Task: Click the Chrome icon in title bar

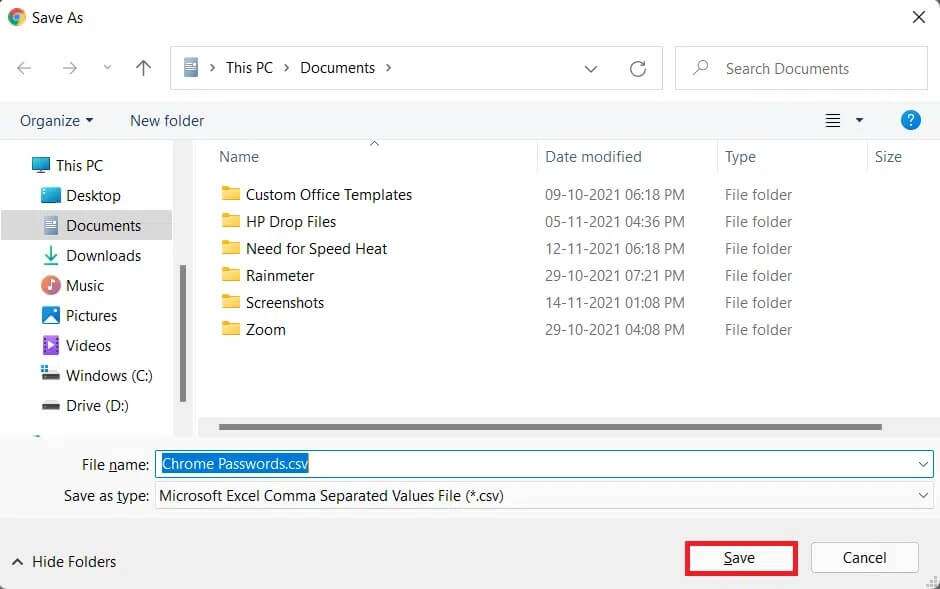Action: (x=17, y=17)
